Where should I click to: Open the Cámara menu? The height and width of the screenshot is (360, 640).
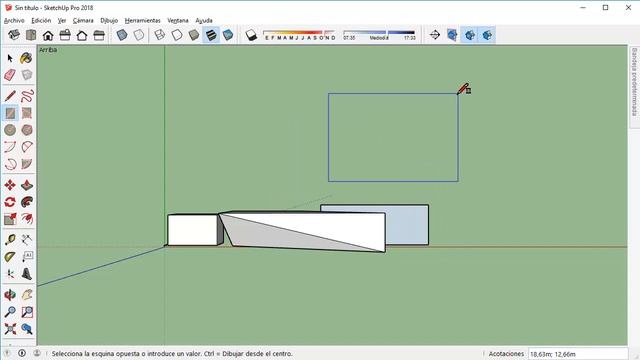pos(83,20)
